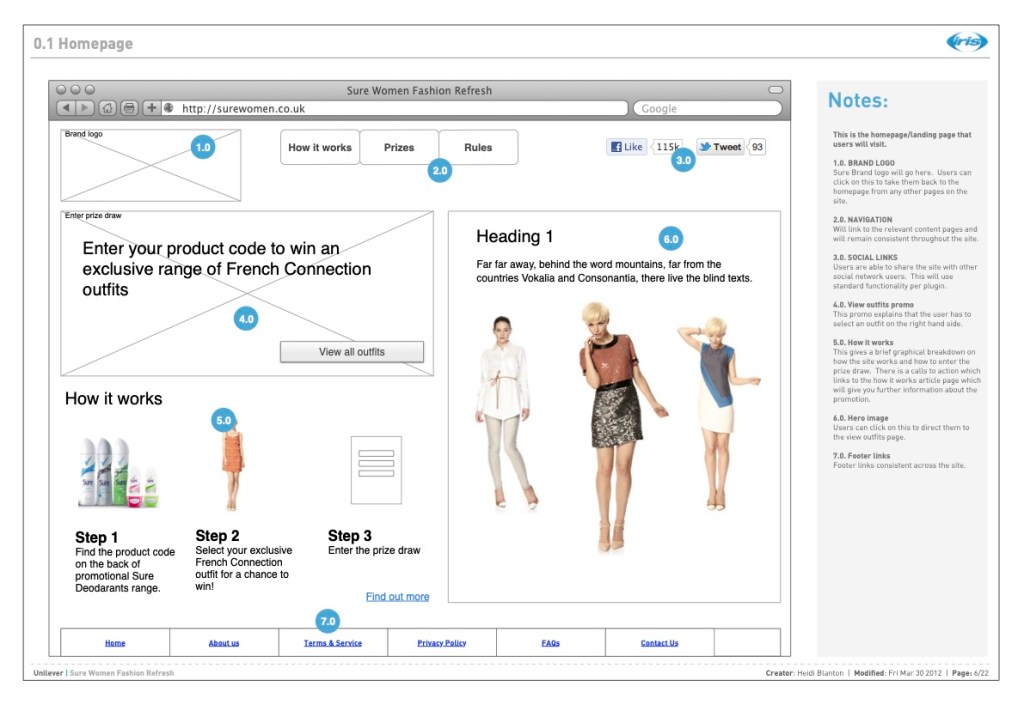Click the browser back arrow button
This screenshot has width=1024, height=723.
[x=66, y=108]
